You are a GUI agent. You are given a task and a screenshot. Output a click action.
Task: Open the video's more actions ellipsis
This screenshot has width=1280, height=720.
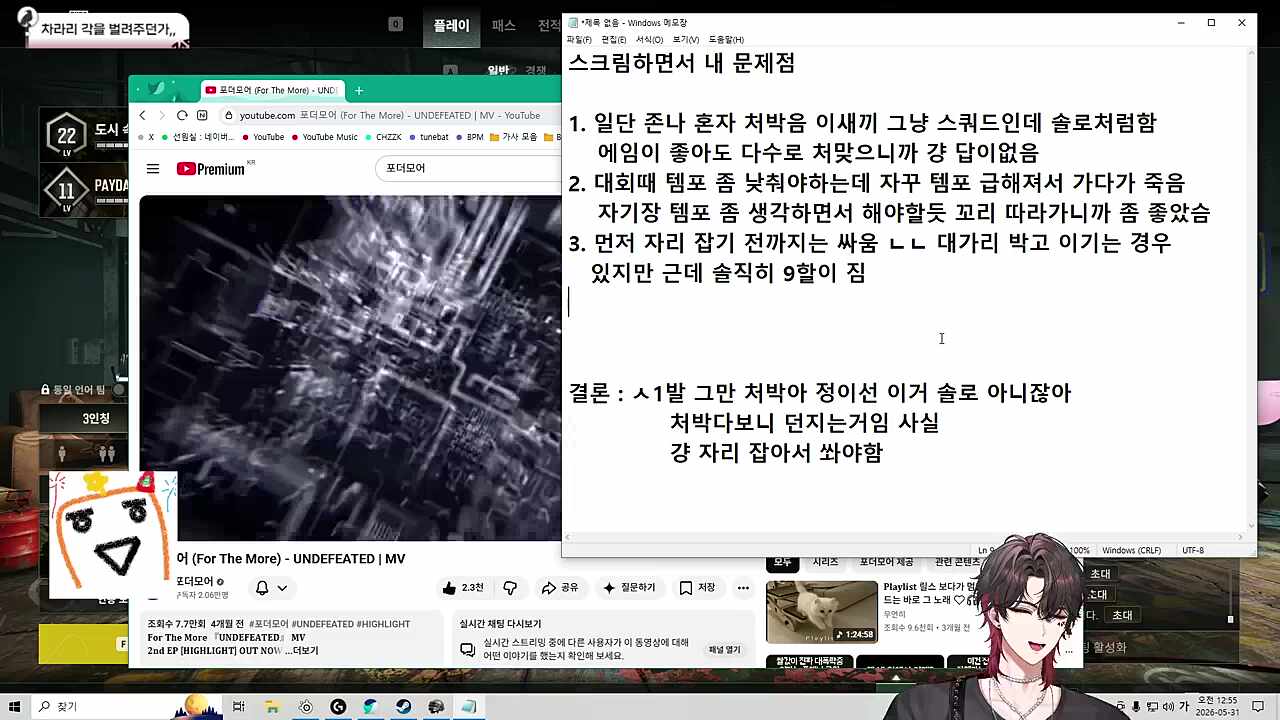(743, 588)
